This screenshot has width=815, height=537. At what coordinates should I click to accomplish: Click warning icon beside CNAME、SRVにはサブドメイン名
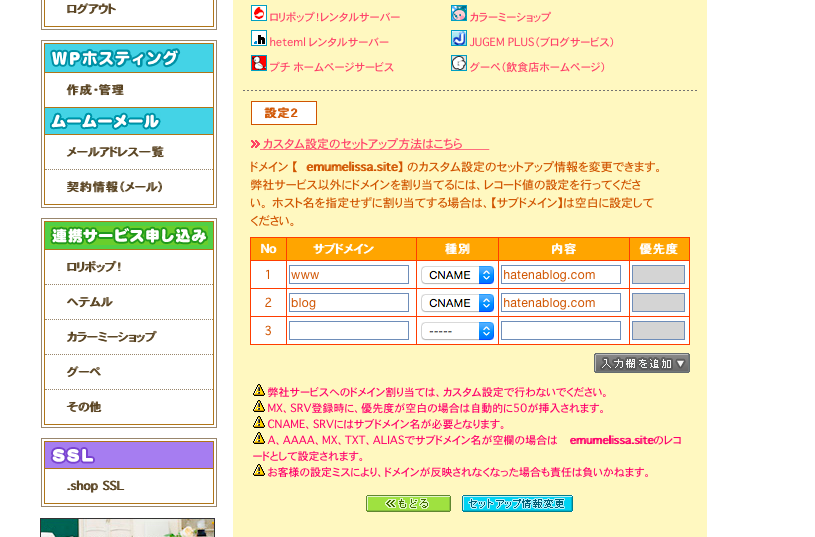(259, 422)
